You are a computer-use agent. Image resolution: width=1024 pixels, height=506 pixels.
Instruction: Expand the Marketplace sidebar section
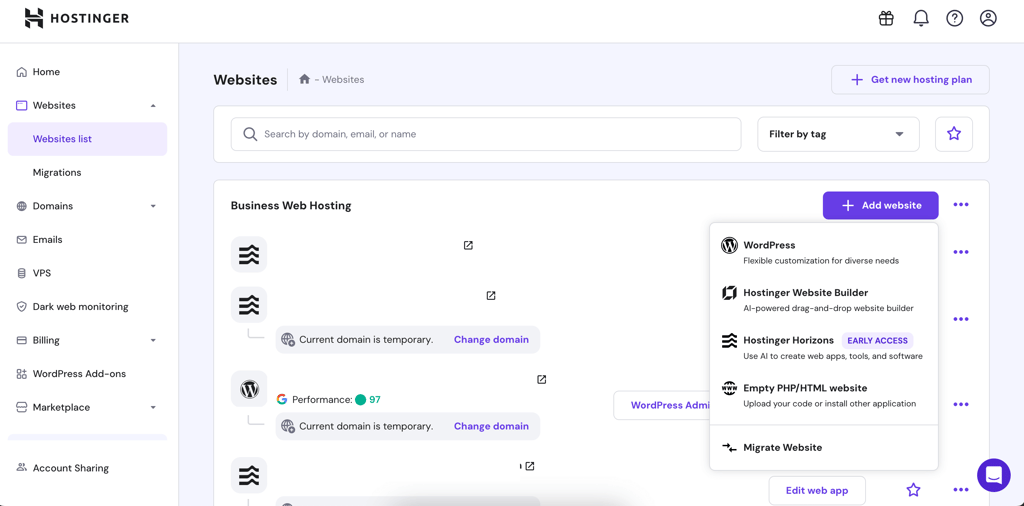[x=153, y=407]
